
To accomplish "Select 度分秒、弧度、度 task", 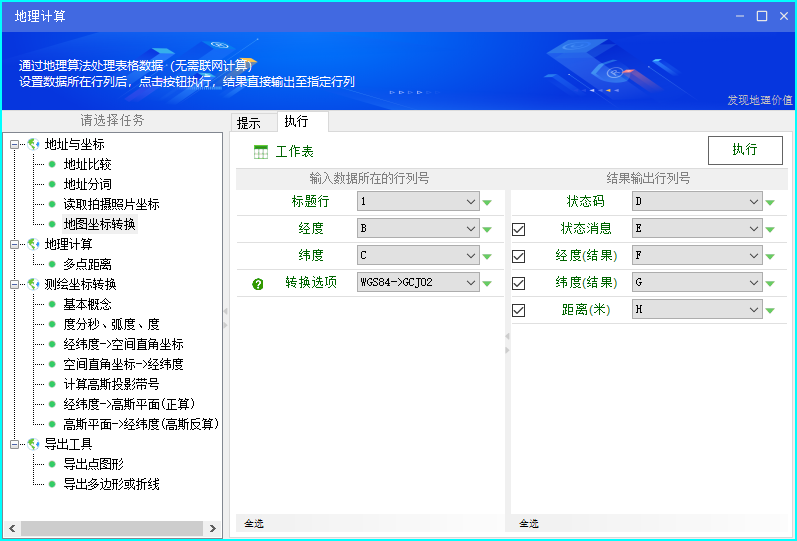I will coord(111,324).
